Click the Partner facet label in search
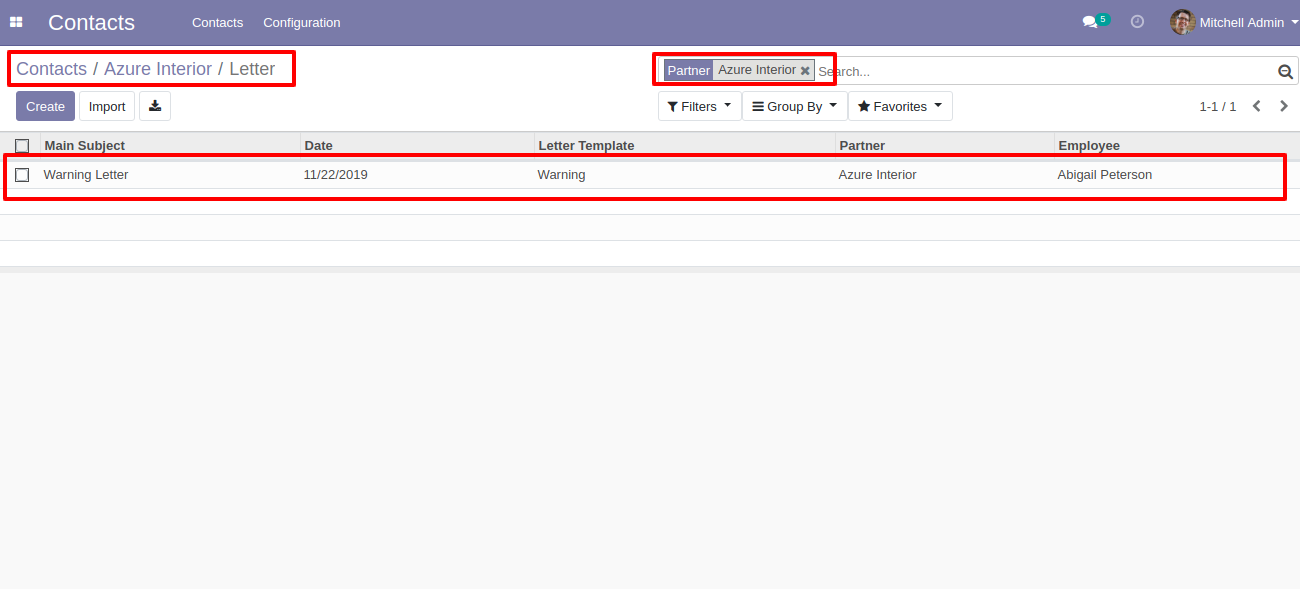The width and height of the screenshot is (1300, 589). (x=688, y=71)
